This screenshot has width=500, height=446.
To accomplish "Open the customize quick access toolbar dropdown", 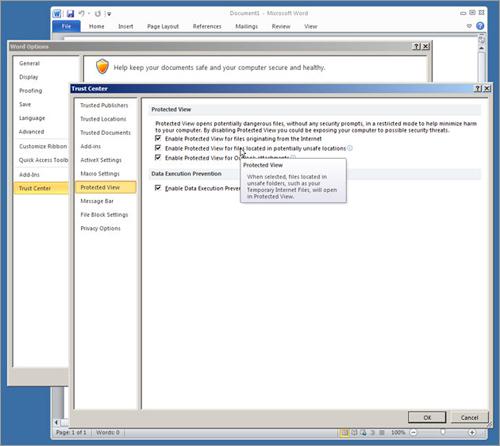I will (108, 14).
